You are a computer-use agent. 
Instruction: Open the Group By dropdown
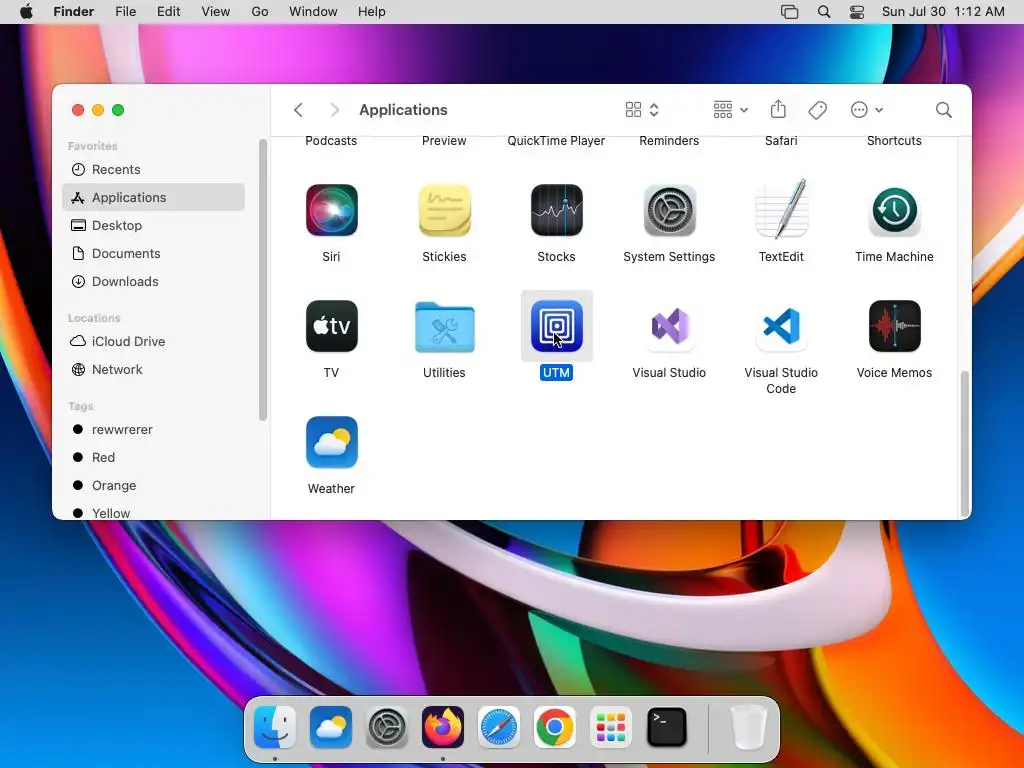[x=730, y=110]
